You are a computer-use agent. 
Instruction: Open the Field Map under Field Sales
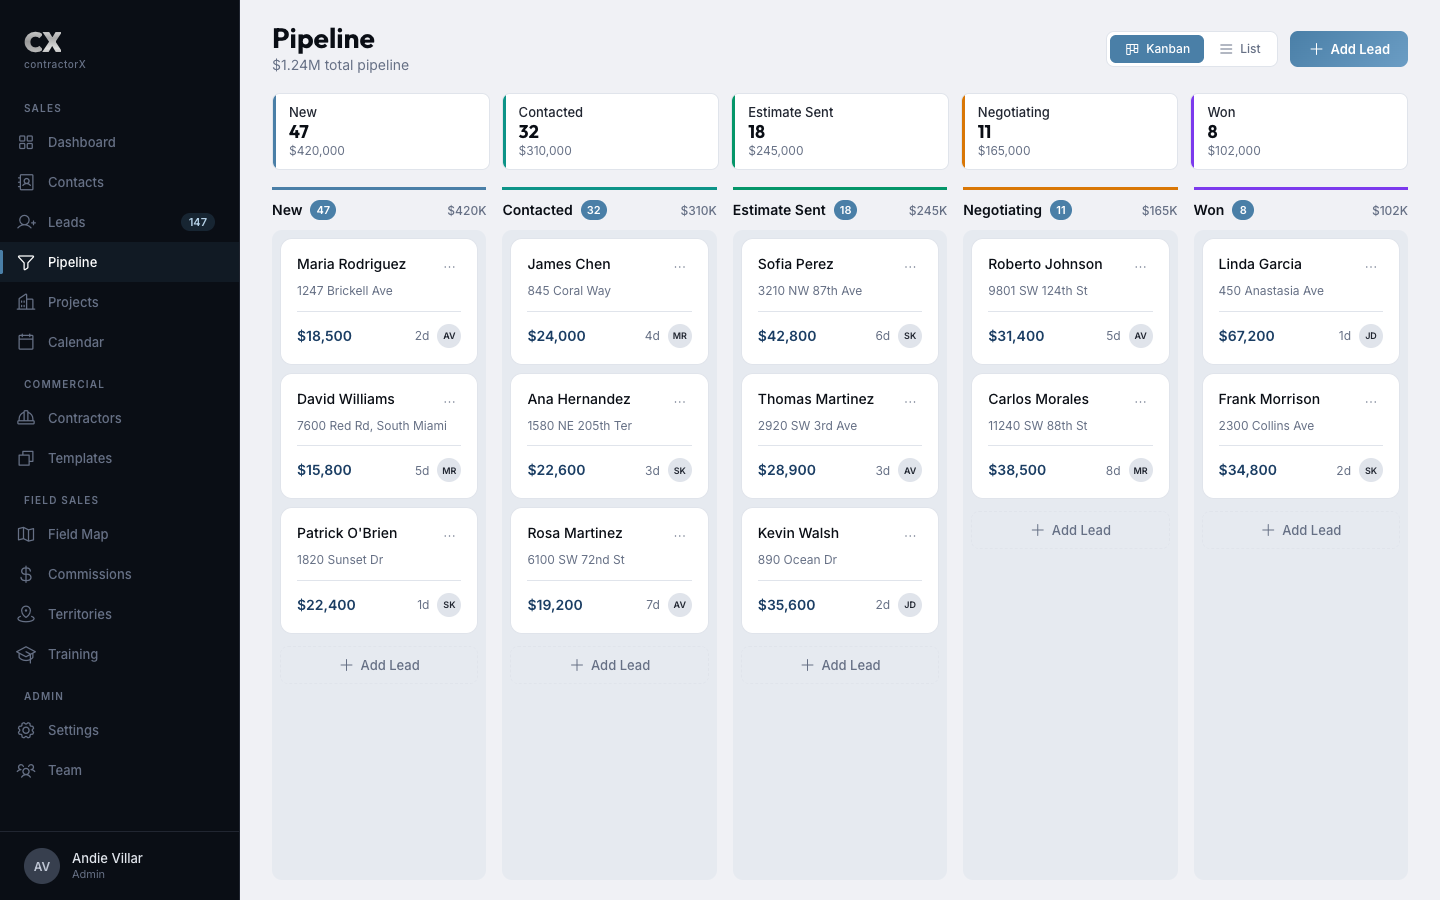(77, 534)
